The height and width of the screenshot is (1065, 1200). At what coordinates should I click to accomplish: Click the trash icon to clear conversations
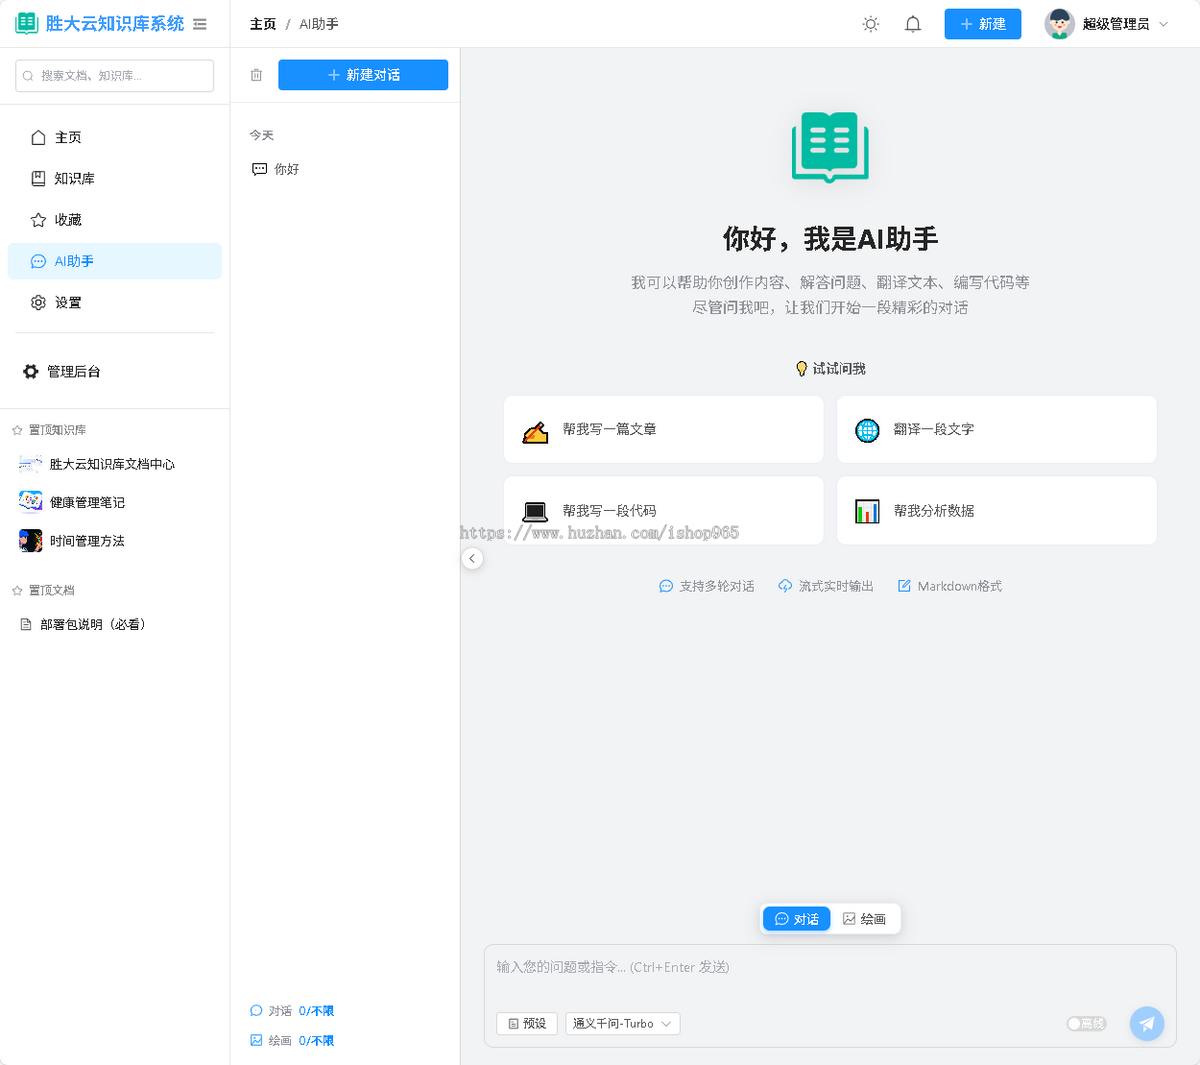[256, 75]
